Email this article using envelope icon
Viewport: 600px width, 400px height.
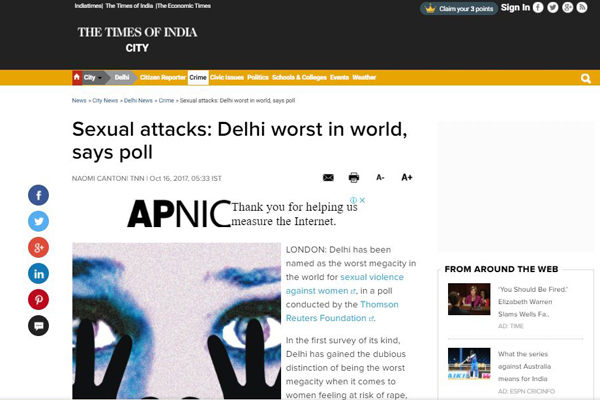point(328,178)
